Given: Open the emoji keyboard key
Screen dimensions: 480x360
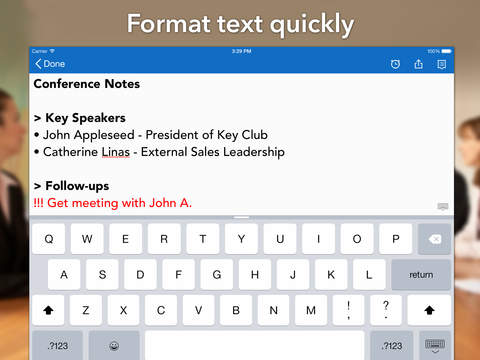Looking at the screenshot, I should [x=114, y=346].
